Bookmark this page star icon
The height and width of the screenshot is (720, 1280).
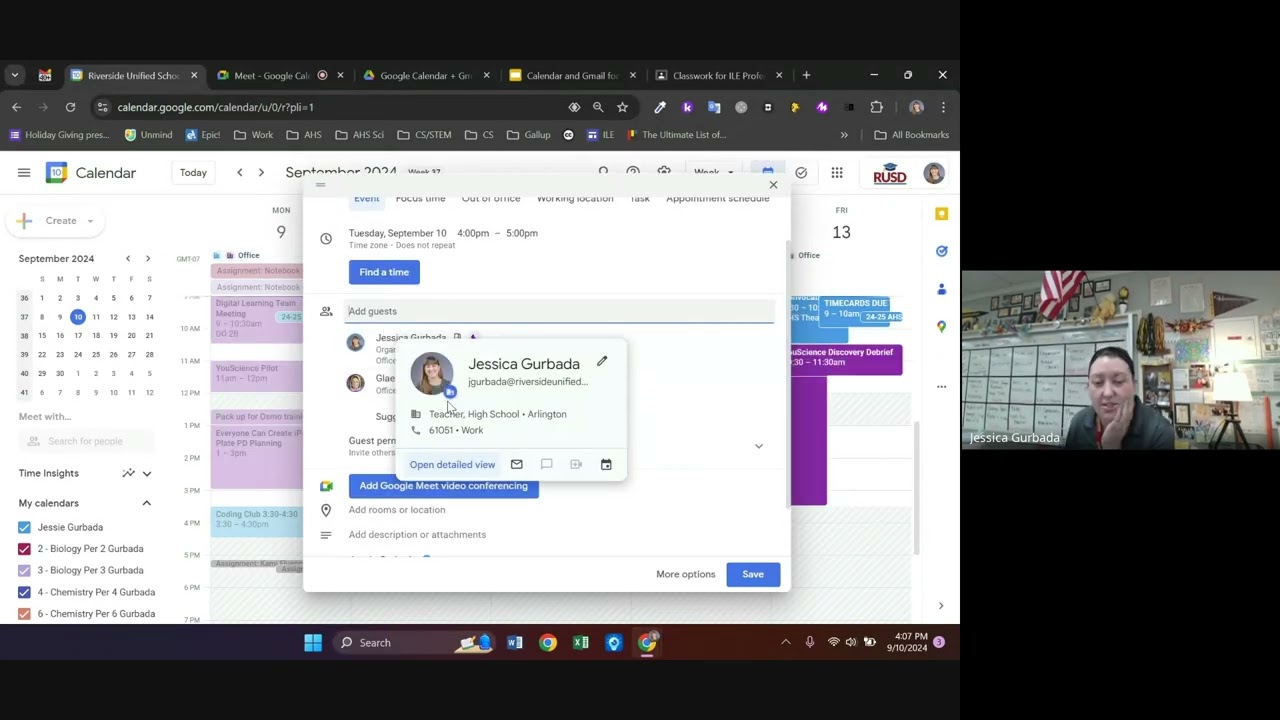622,107
